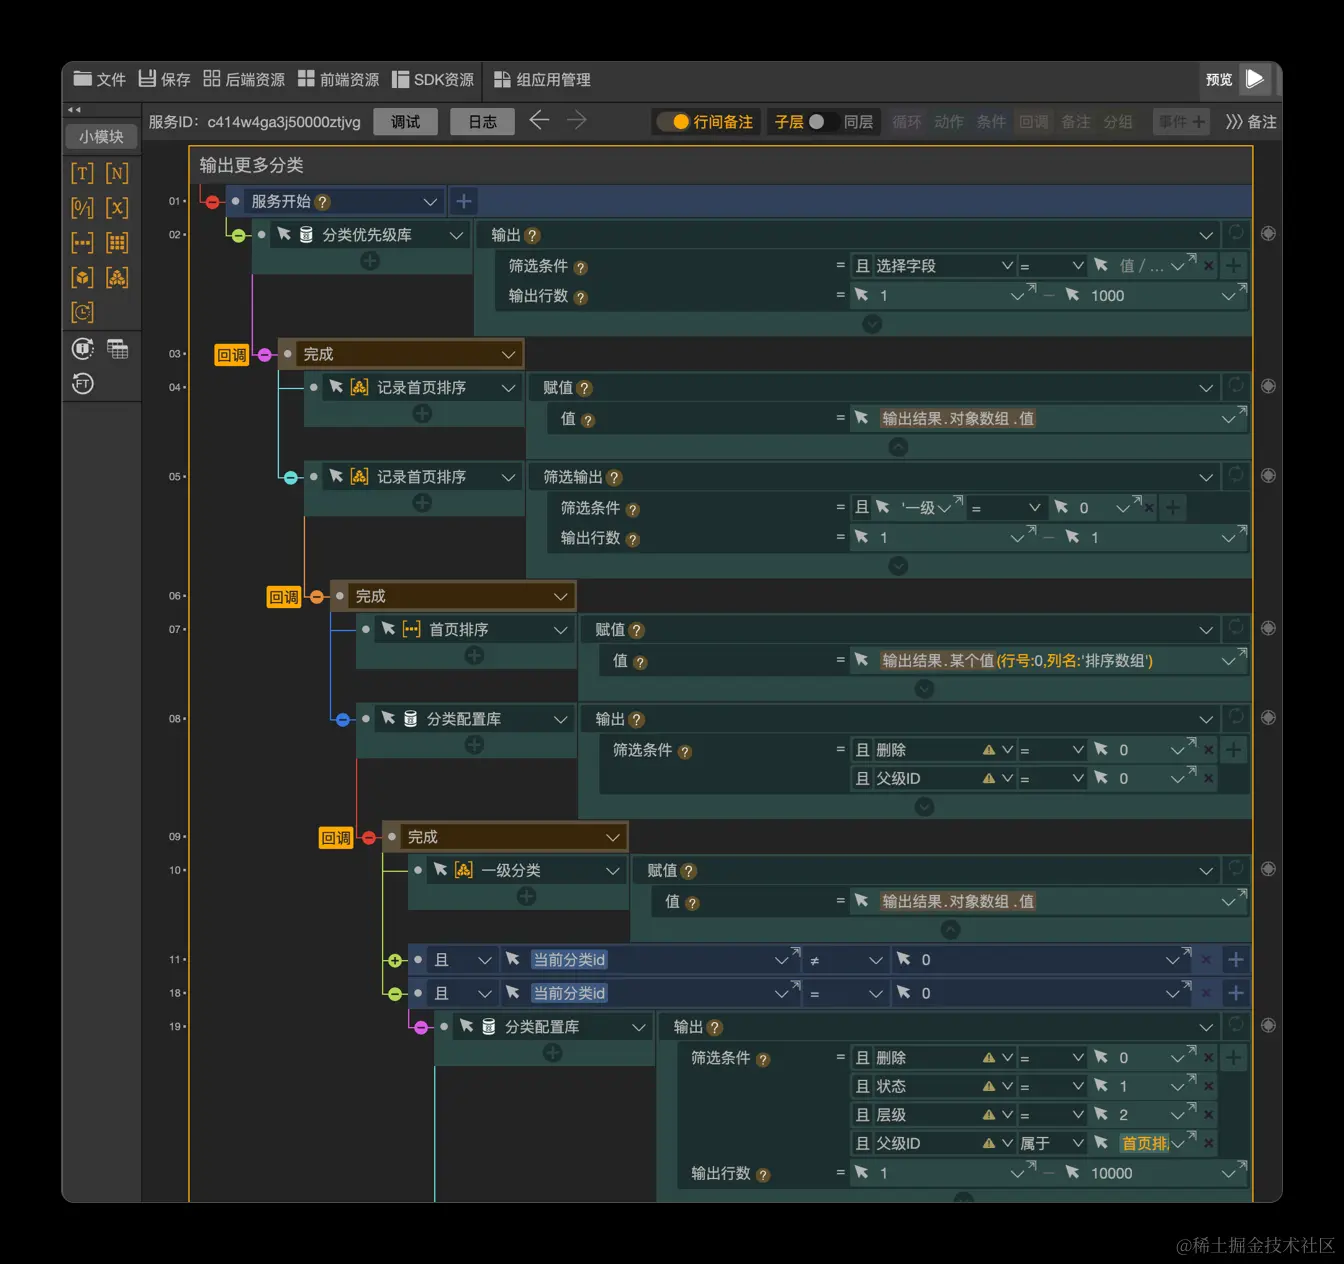
Task: Toggle the 子层 / 同层 switch
Action: 823,122
